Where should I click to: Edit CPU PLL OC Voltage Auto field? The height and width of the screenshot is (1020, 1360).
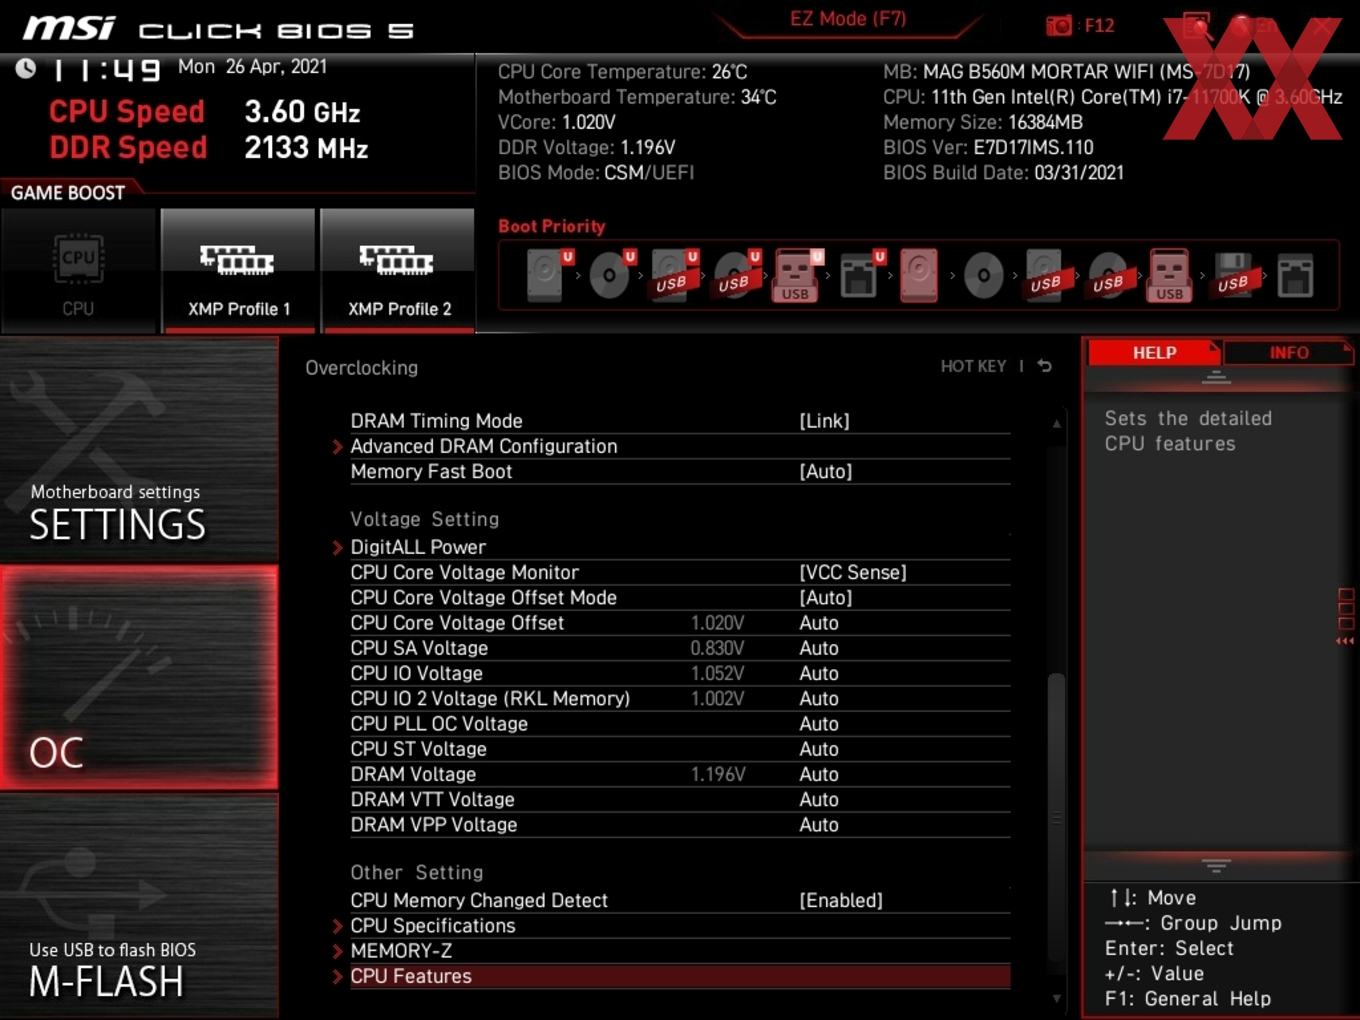819,723
